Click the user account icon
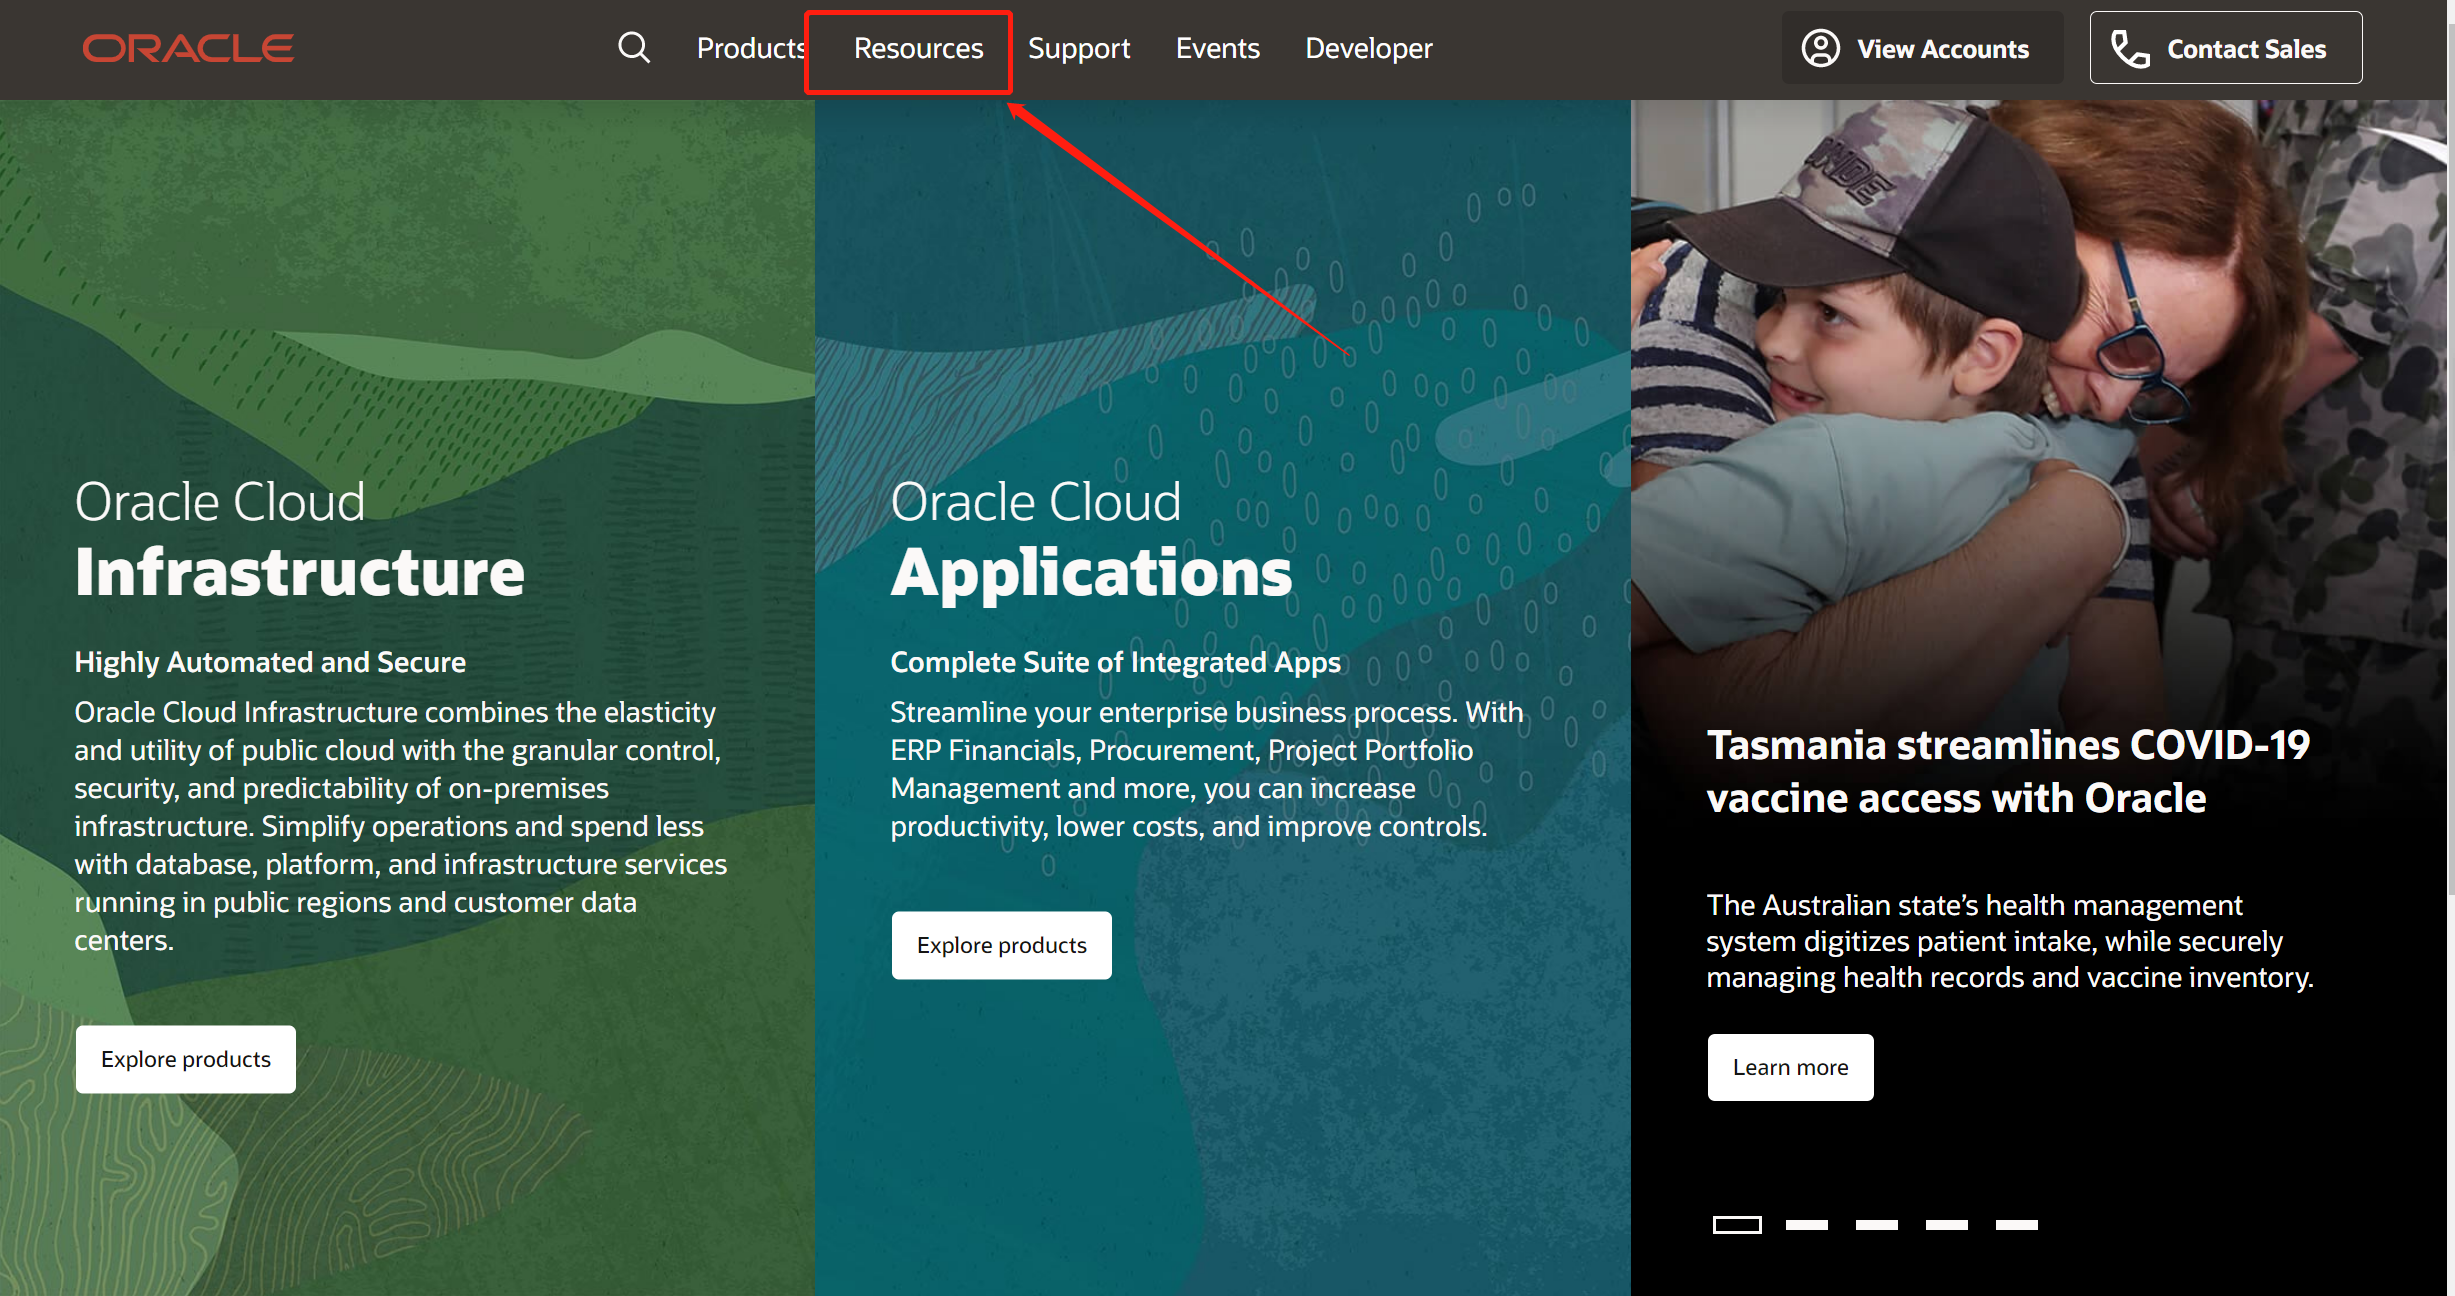The height and width of the screenshot is (1296, 2455). [1820, 48]
